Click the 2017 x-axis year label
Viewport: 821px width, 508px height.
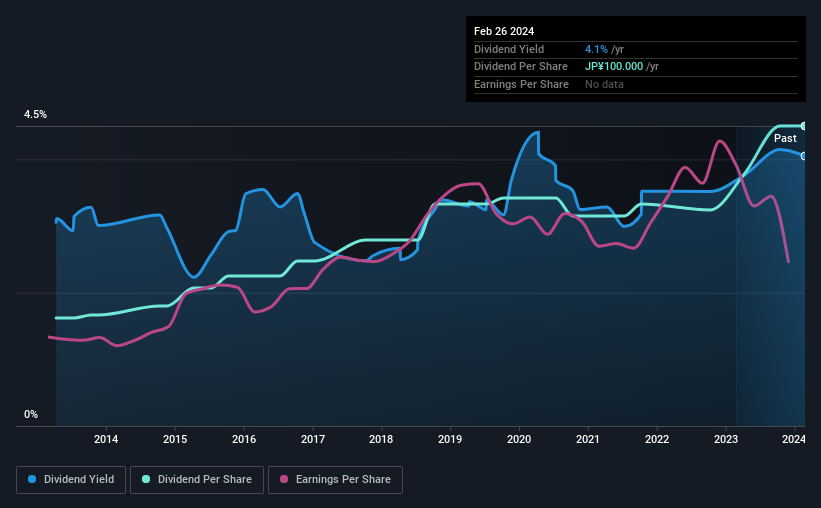pos(313,439)
